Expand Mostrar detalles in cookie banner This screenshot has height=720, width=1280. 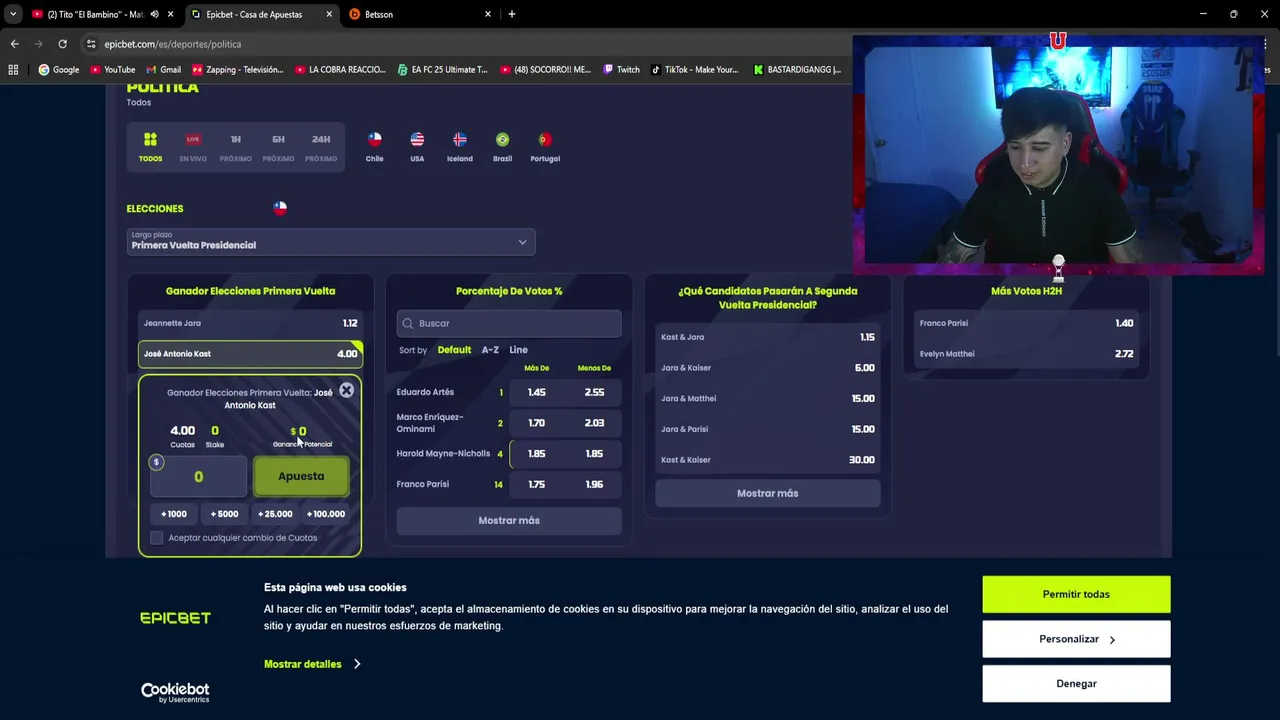coord(312,664)
